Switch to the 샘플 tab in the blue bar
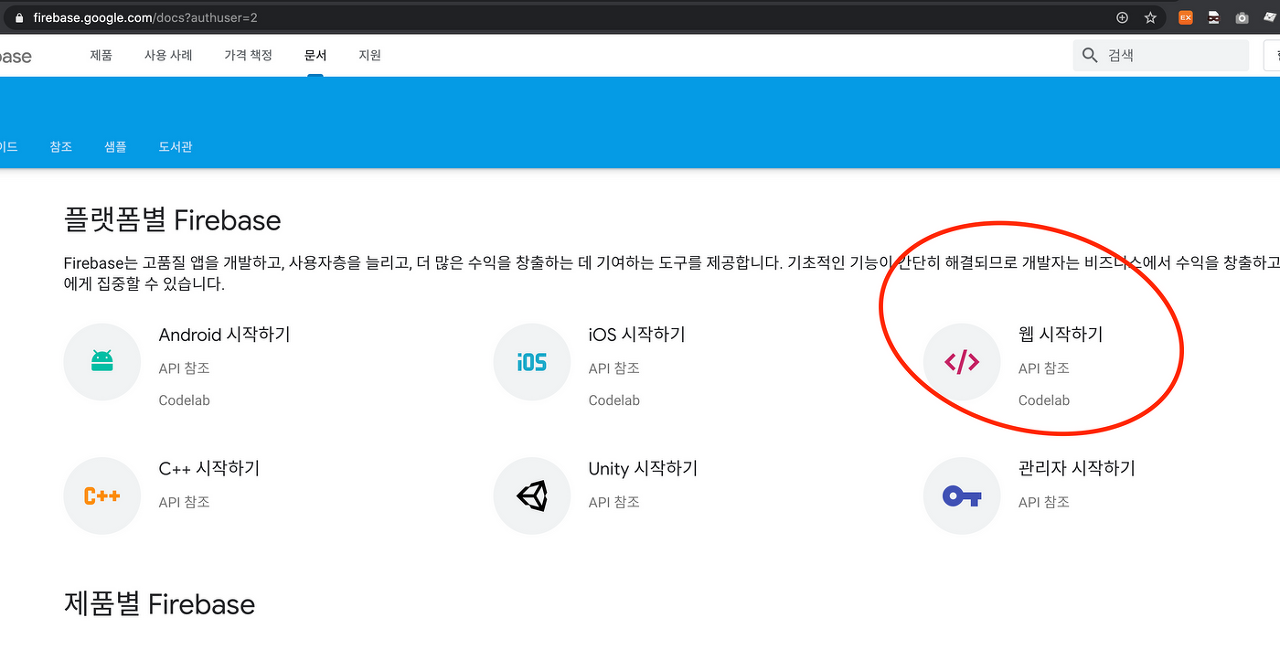This screenshot has height=650, width=1280. (x=116, y=147)
